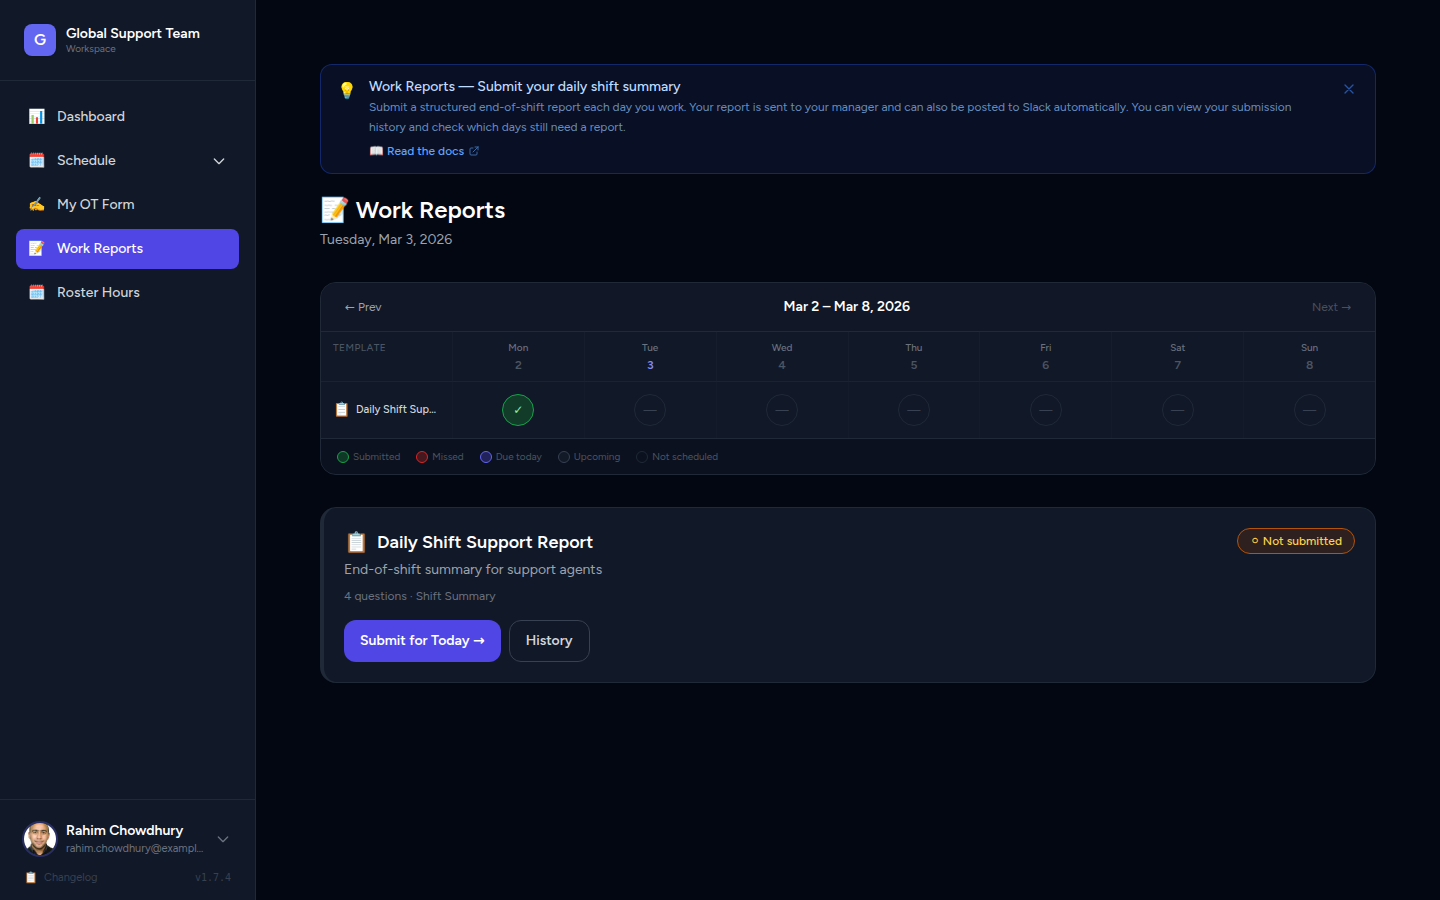Screen dimensions: 1440x900
Task: Click the Global Support Team workspace avatar
Action: [39, 39]
